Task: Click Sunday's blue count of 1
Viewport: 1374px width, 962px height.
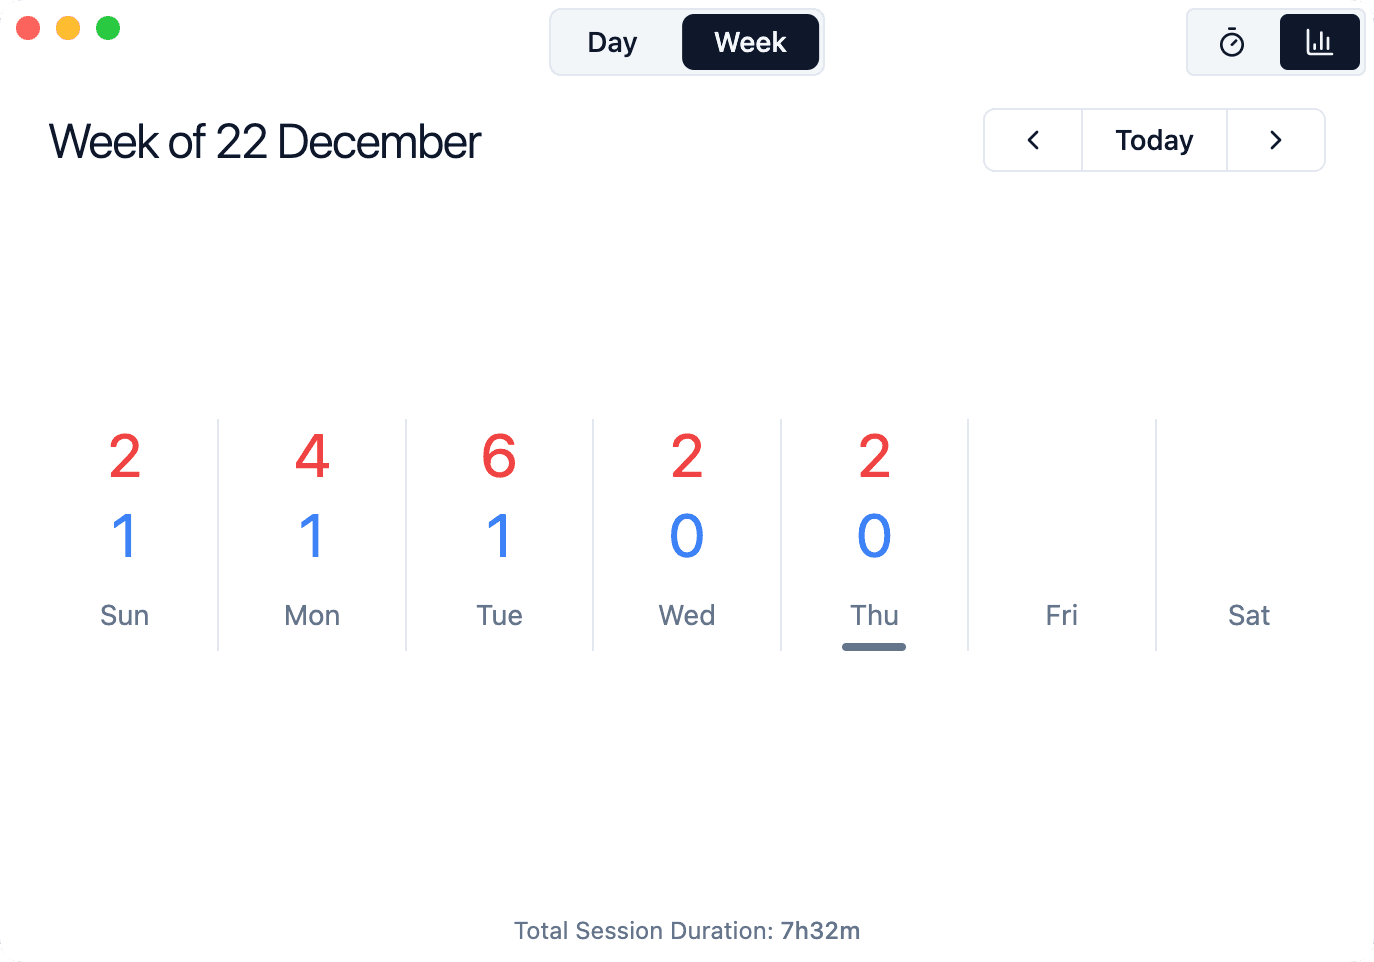Action: [125, 536]
